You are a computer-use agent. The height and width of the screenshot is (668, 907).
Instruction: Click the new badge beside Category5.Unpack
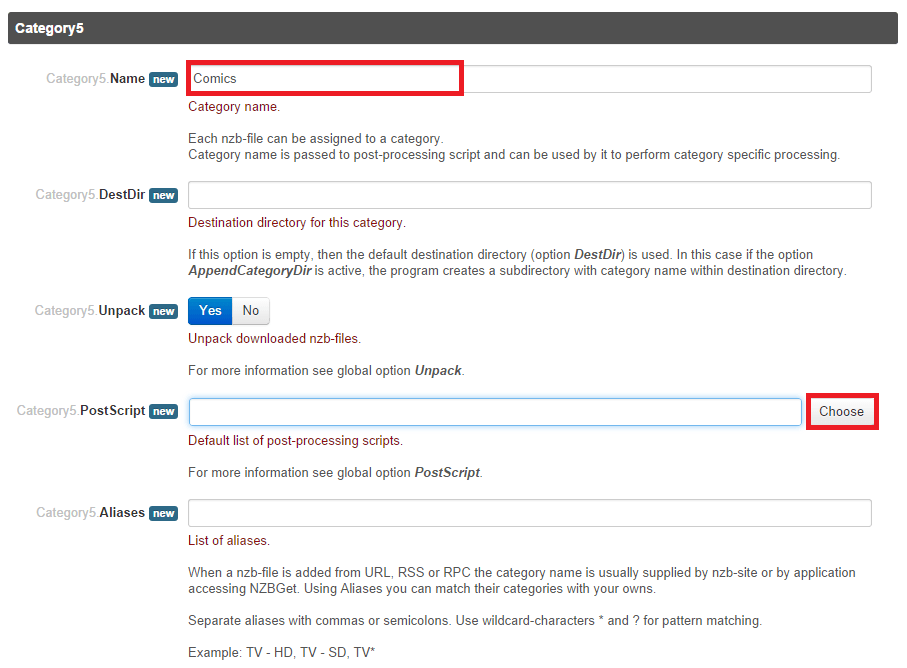click(x=164, y=312)
